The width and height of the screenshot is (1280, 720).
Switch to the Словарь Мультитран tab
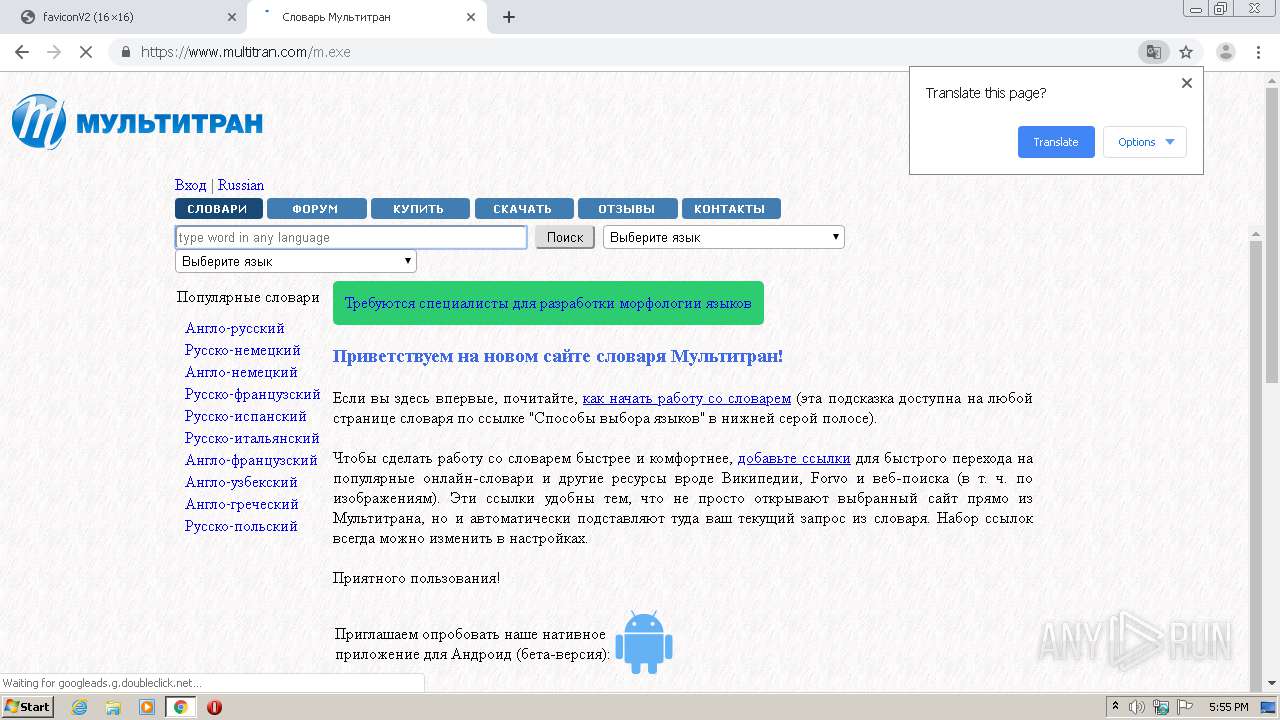tap(365, 17)
